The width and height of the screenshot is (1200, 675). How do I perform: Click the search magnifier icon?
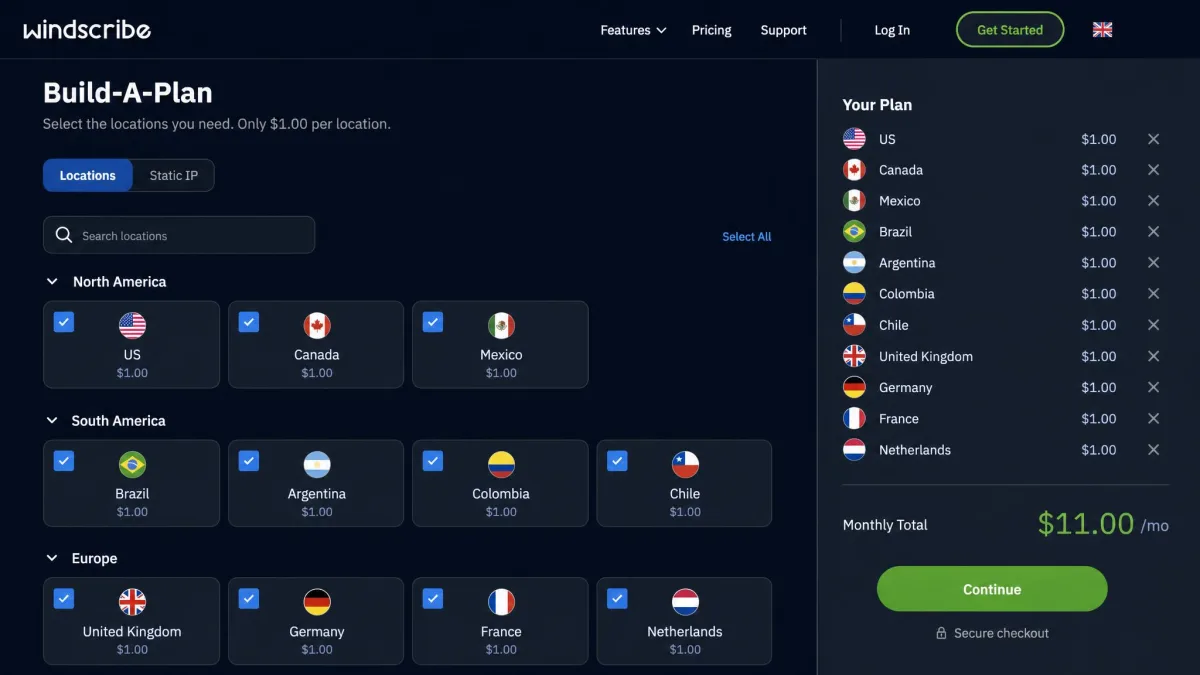pos(64,235)
